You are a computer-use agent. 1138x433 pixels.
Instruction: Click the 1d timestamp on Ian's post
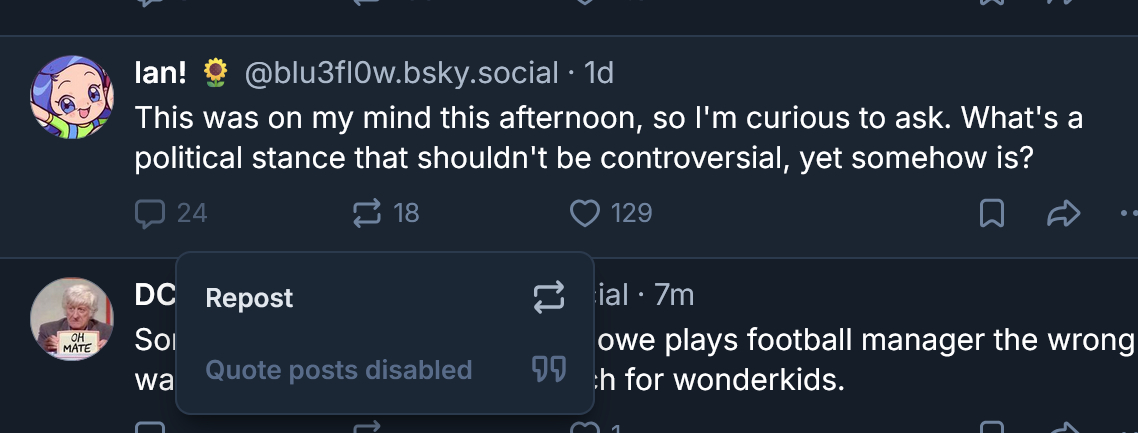coord(598,73)
